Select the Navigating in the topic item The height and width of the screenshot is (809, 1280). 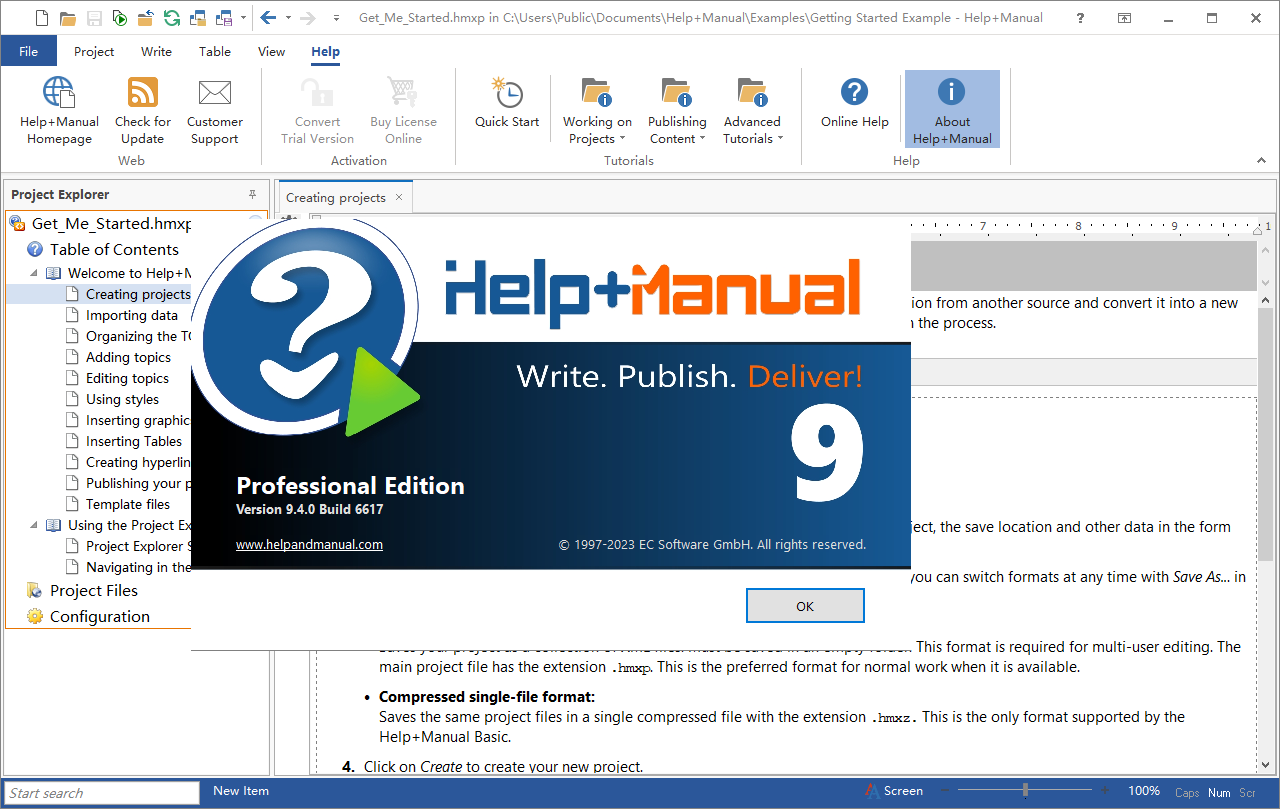[x=138, y=567]
